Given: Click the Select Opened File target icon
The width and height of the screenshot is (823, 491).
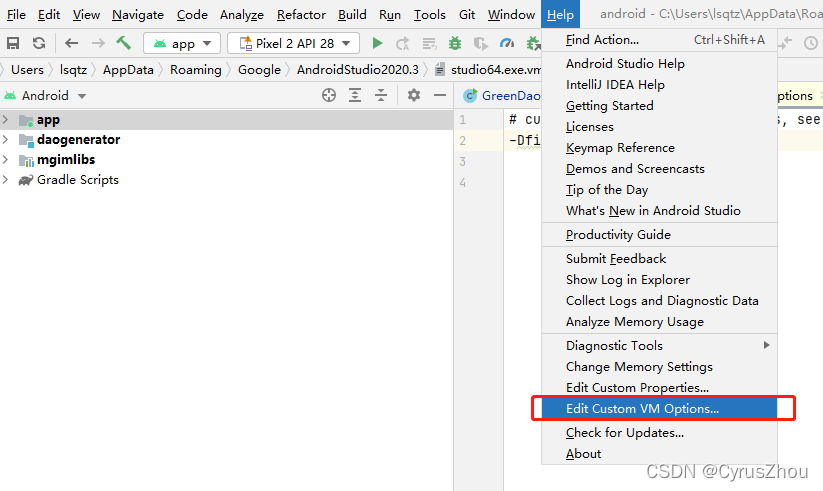Looking at the screenshot, I should pyautogui.click(x=329, y=95).
